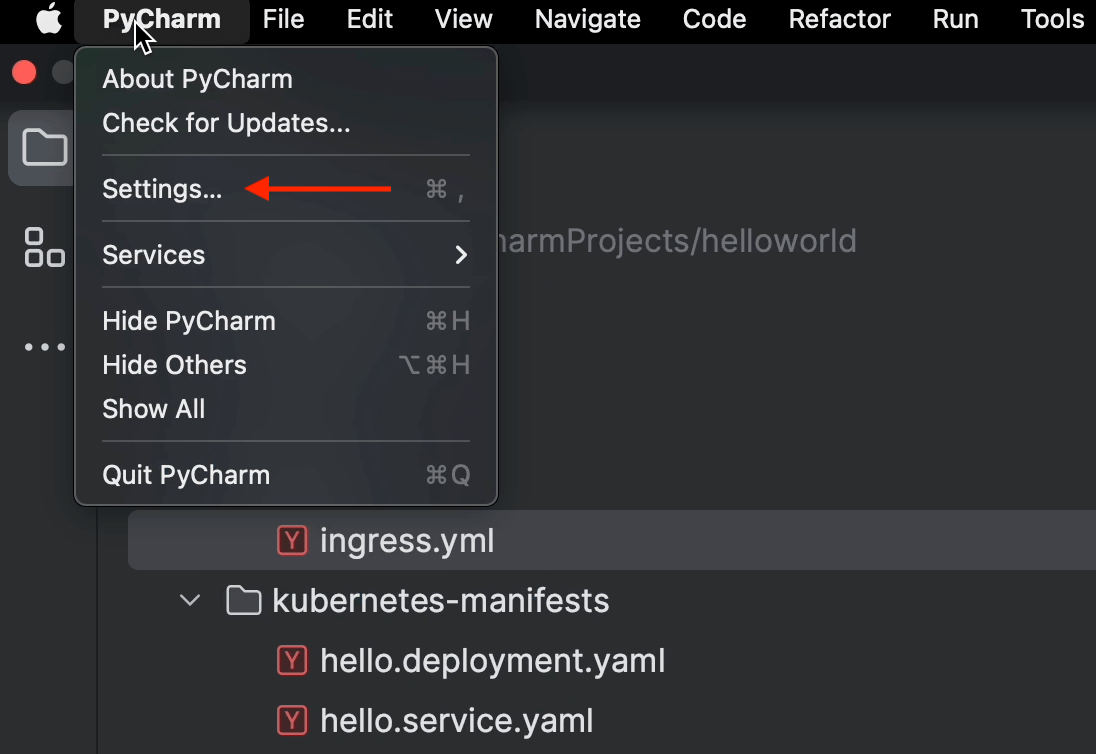This screenshot has height=754, width=1096.
Task: Click the Apple logo menu
Action: click(48, 20)
